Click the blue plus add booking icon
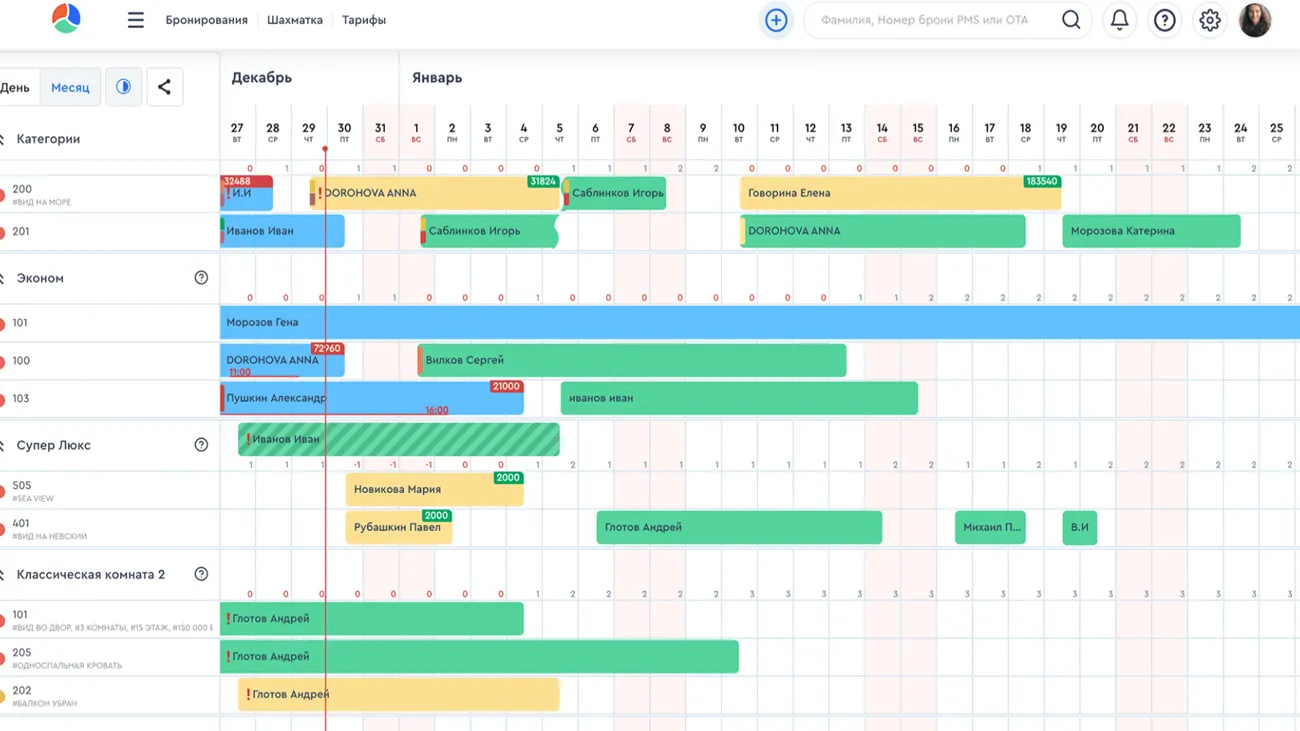 point(776,20)
